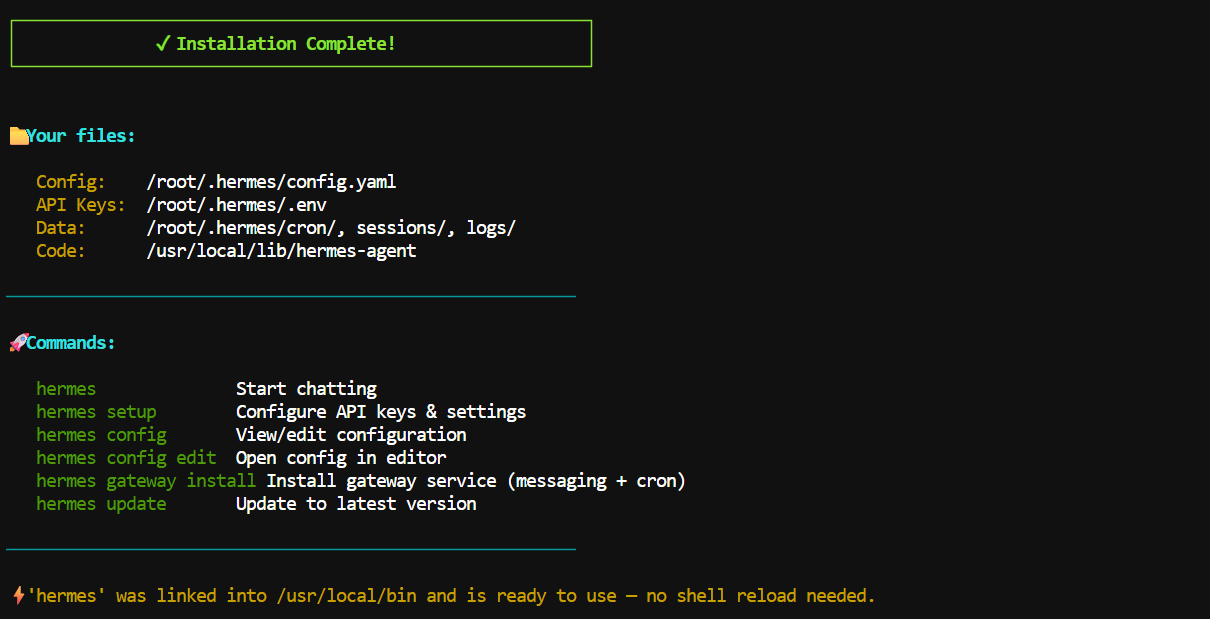Click the 'hermes' command beside Start chatting
Image resolution: width=1210 pixels, height=619 pixels.
click(66, 389)
